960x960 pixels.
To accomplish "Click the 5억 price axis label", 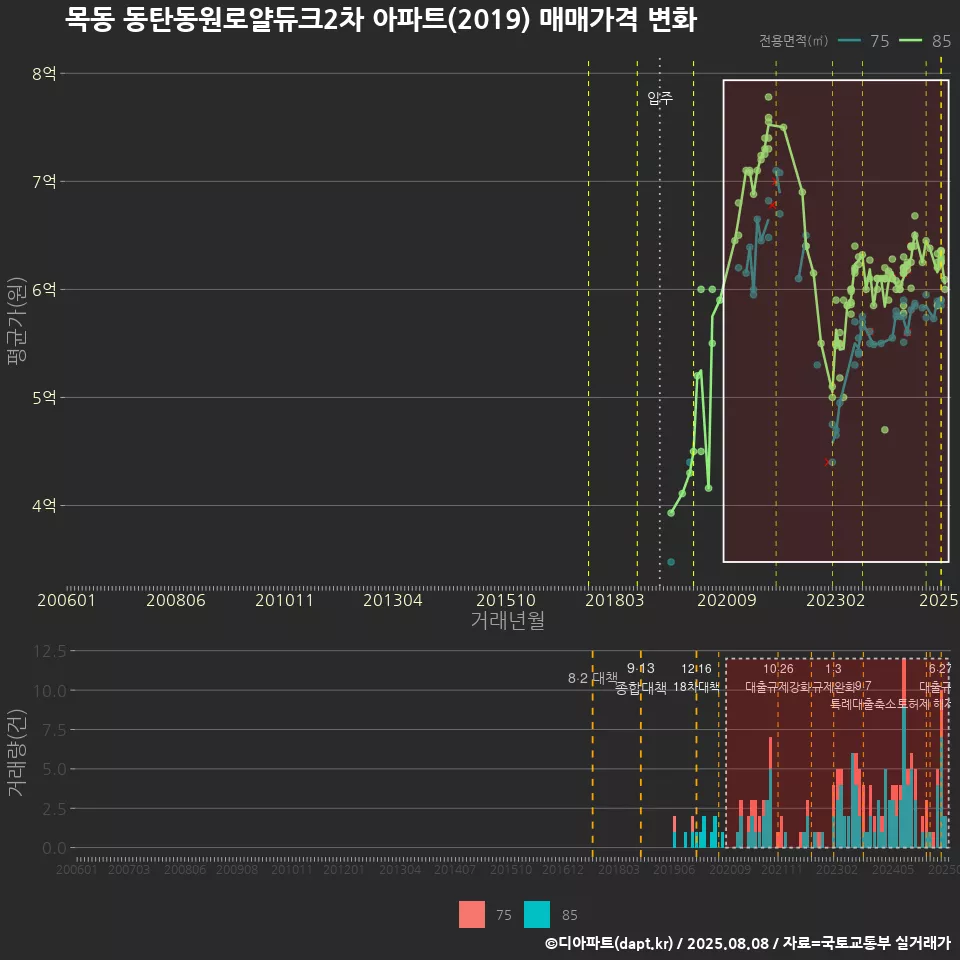I will pos(44,397).
